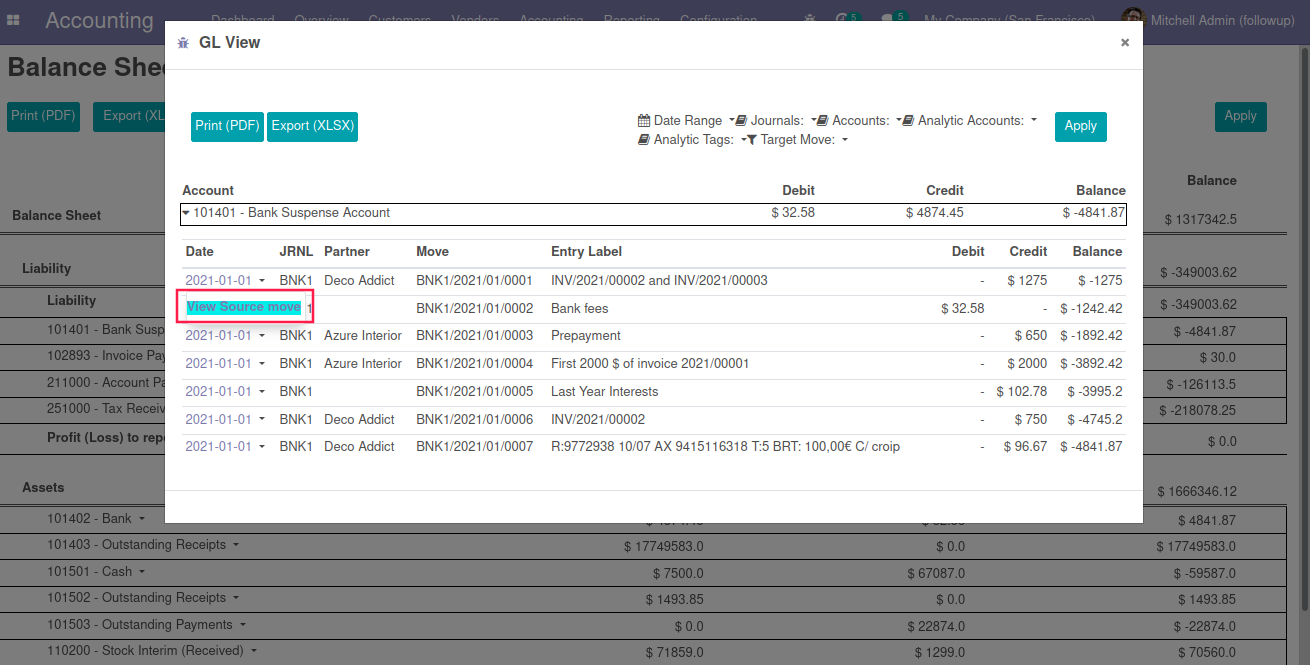The height and width of the screenshot is (665, 1310).
Task: Click Mitchell Admin avatar picture
Action: click(x=1132, y=19)
